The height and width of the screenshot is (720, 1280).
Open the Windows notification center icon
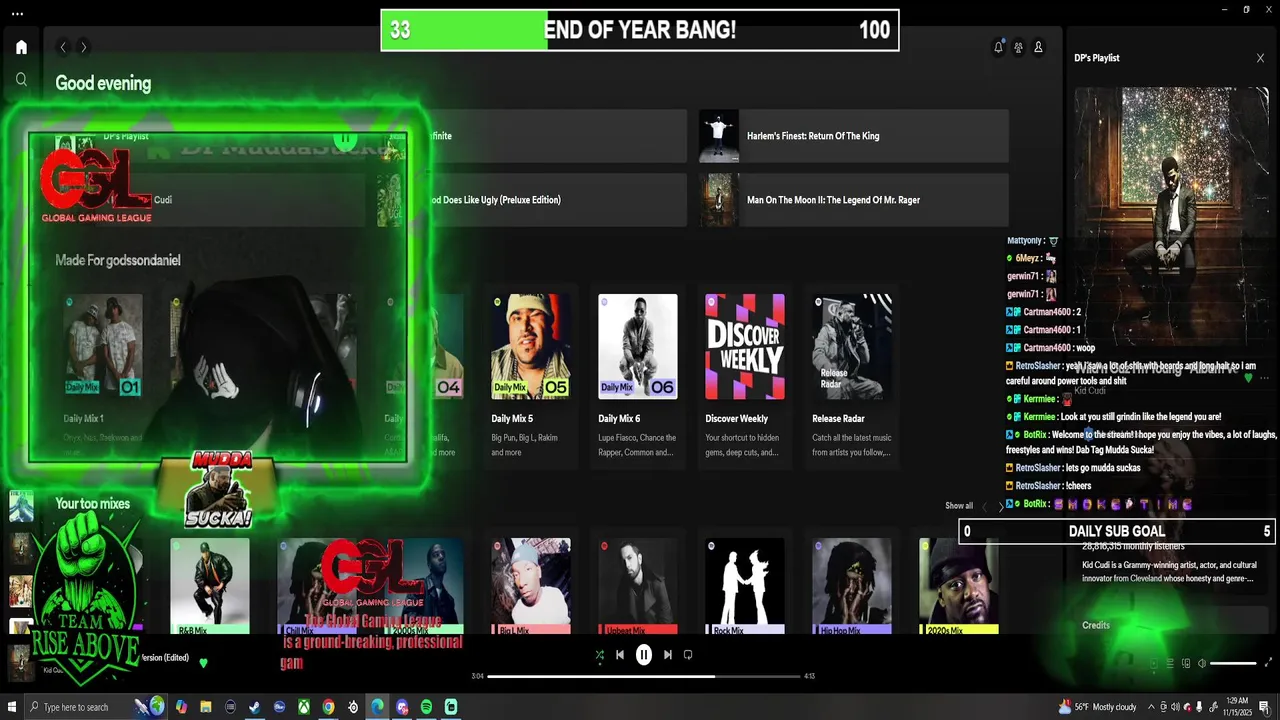[x=1266, y=707]
